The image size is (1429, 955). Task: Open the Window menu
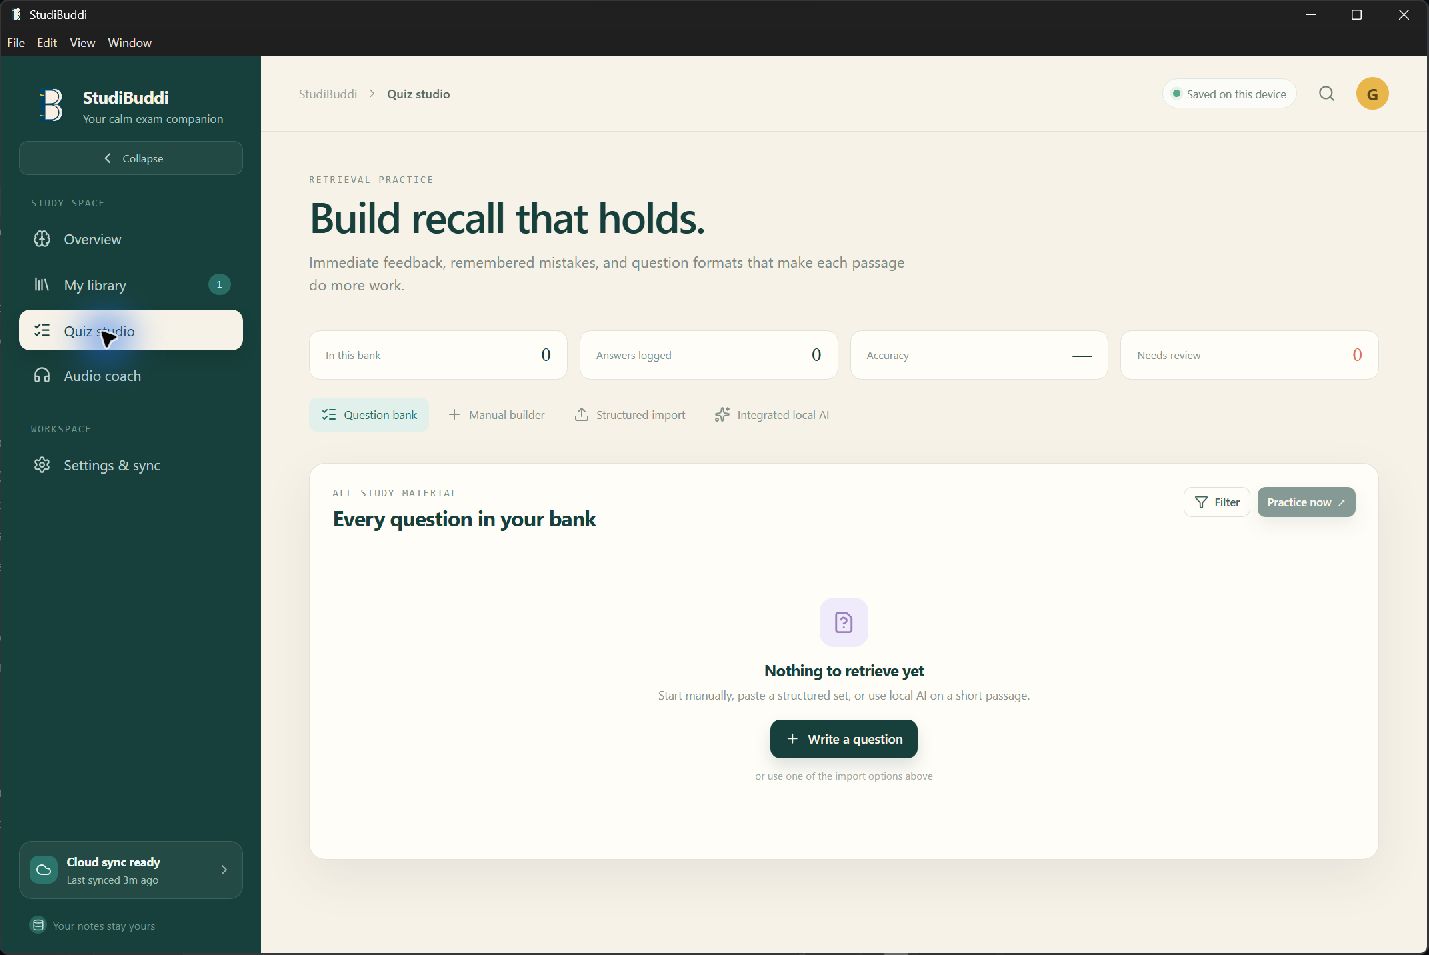(130, 43)
